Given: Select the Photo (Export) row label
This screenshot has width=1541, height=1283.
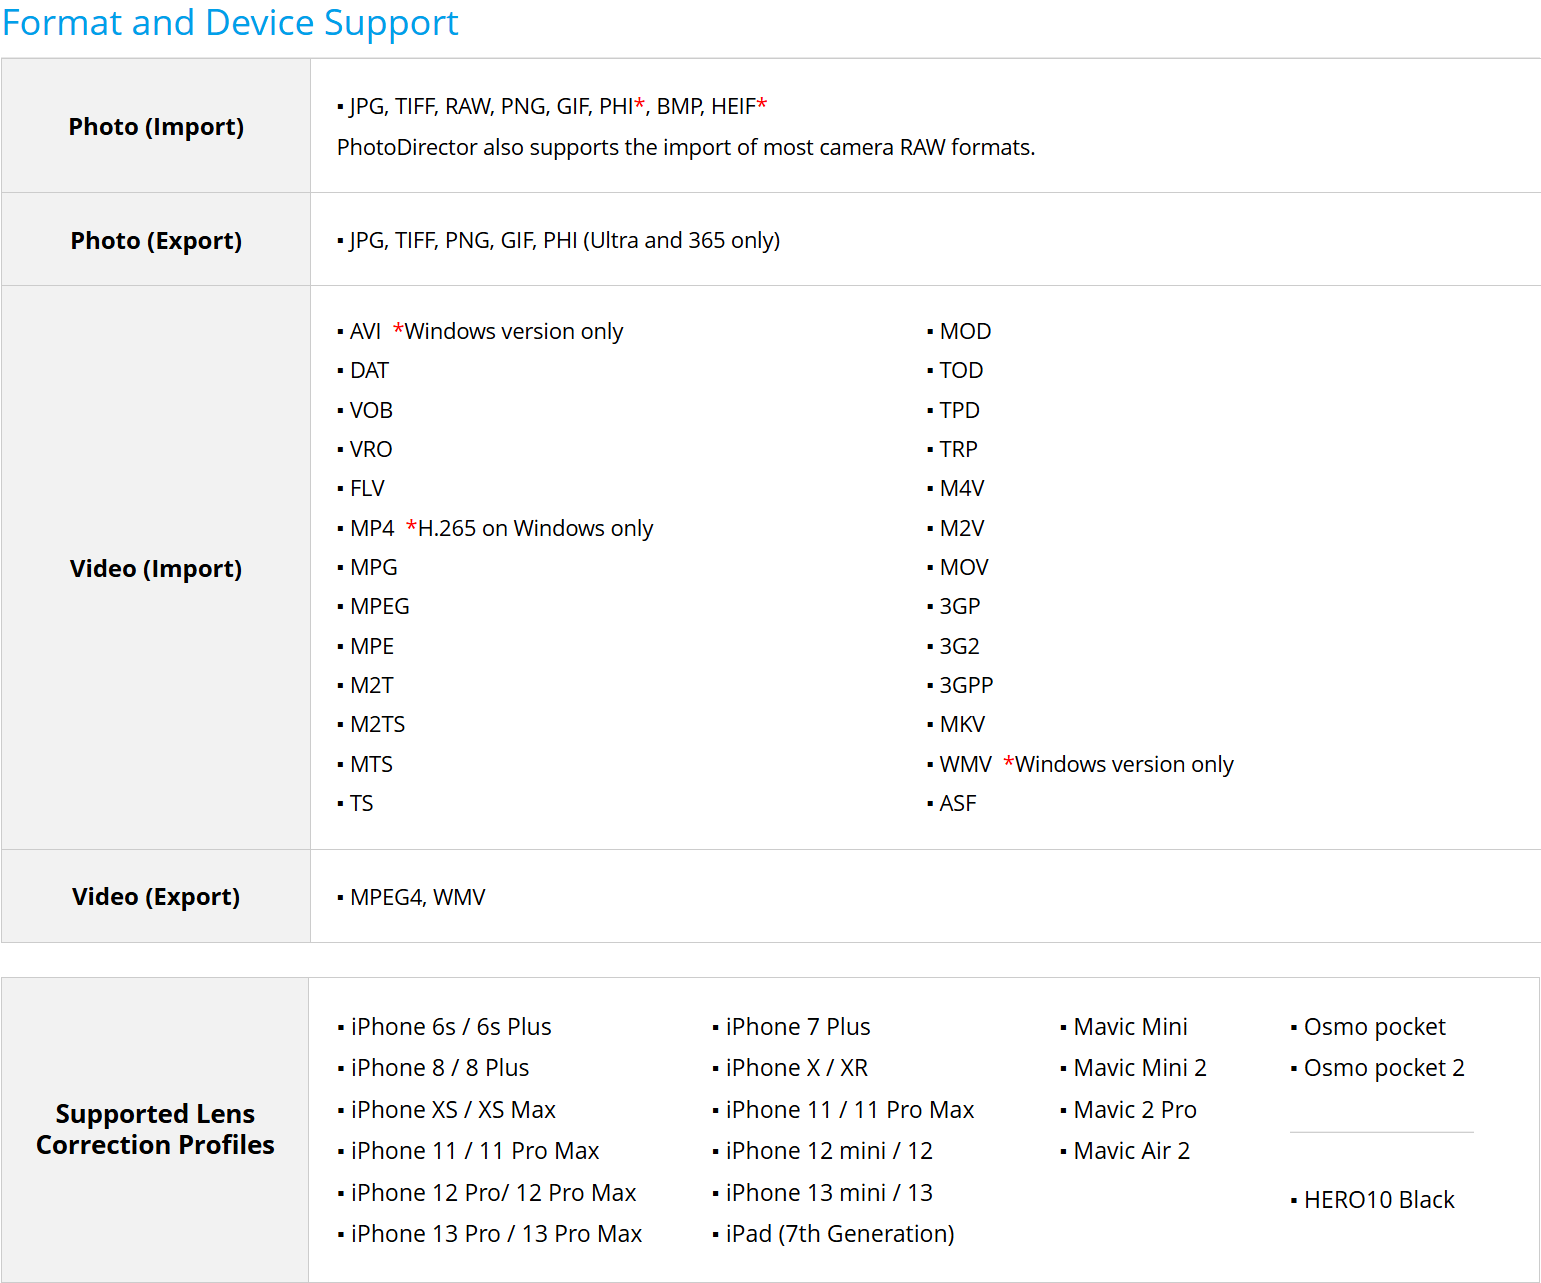Looking at the screenshot, I should (x=156, y=241).
